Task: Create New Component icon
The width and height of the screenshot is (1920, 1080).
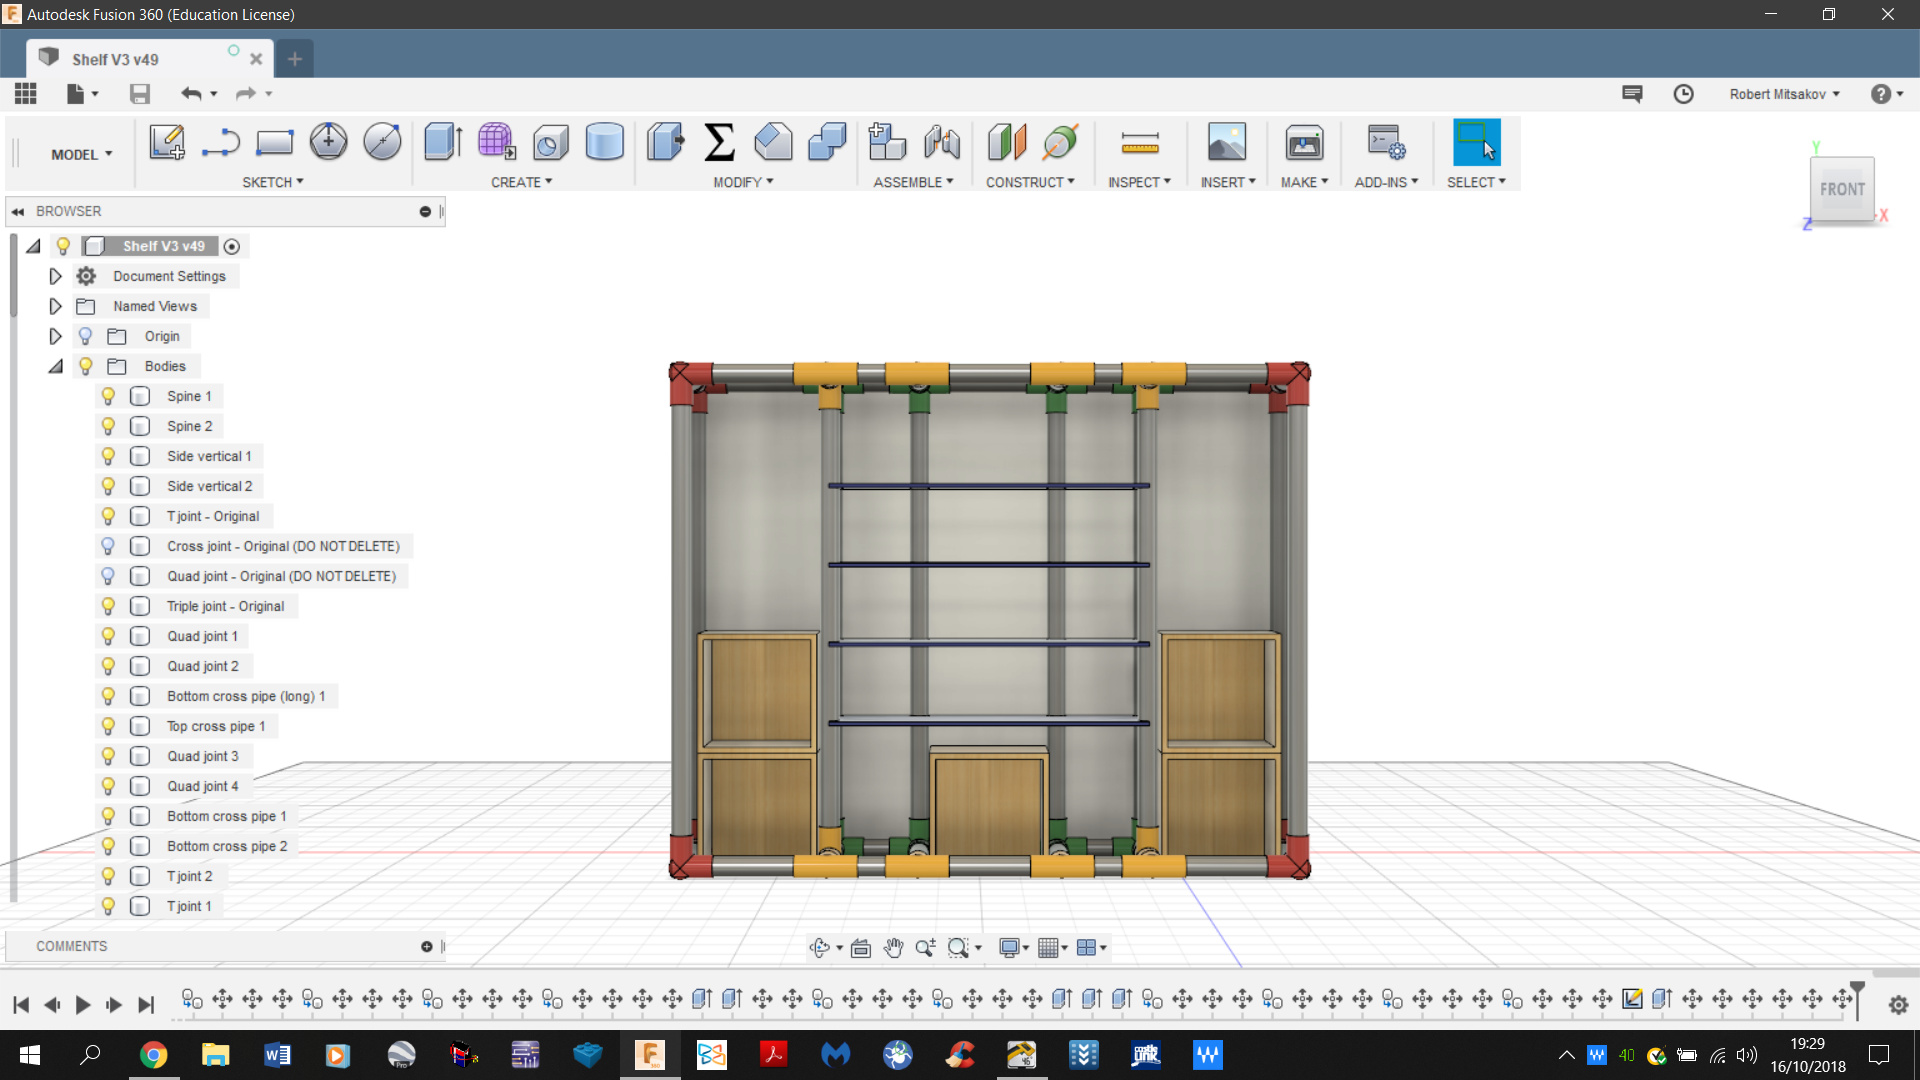Action: click(x=887, y=142)
